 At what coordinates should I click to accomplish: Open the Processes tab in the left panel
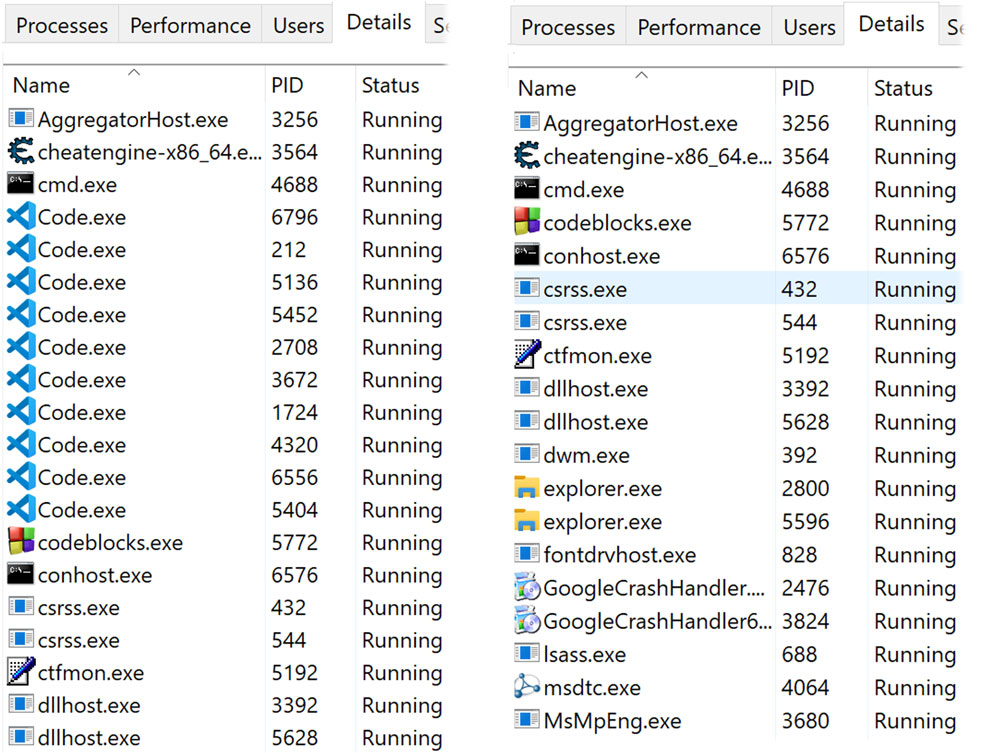(x=62, y=26)
